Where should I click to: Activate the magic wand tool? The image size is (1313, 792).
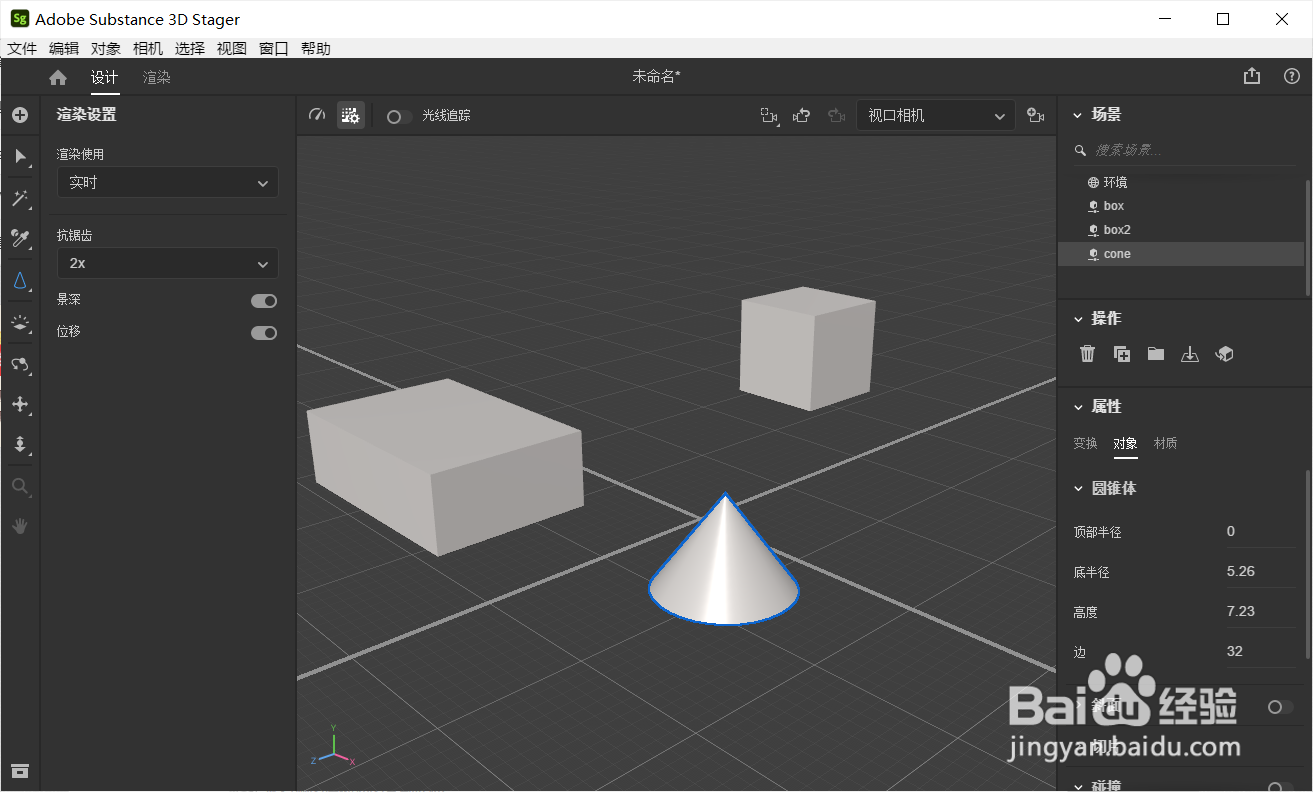pyautogui.click(x=19, y=198)
